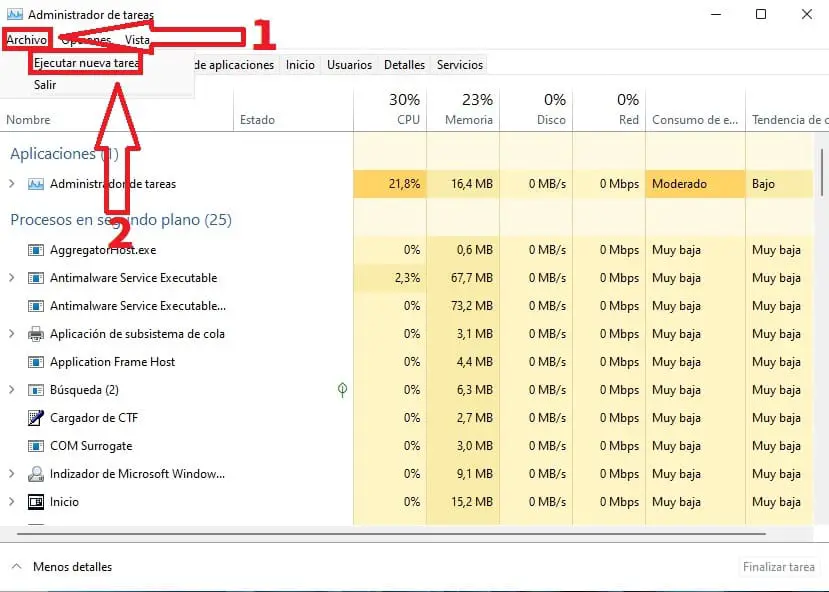Sort processes by the CPU column
Image resolution: width=829 pixels, height=592 pixels.
pyautogui.click(x=390, y=109)
